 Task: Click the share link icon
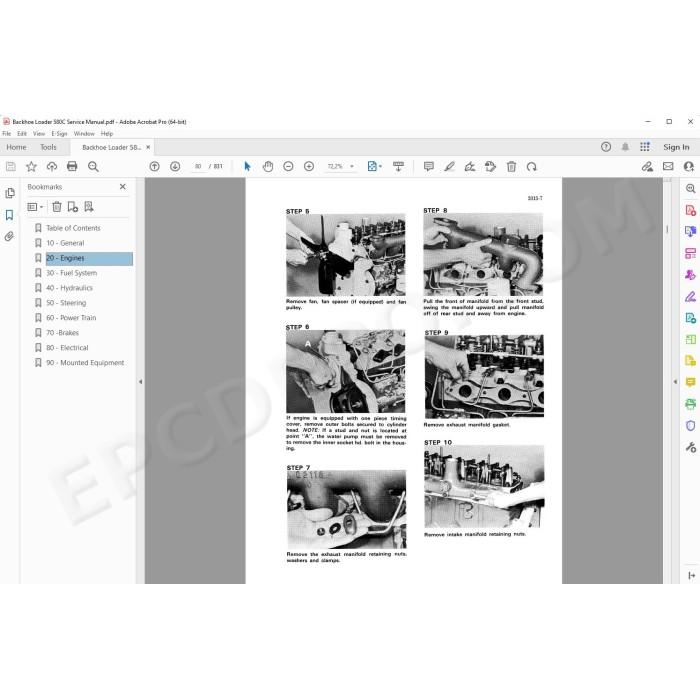point(647,167)
